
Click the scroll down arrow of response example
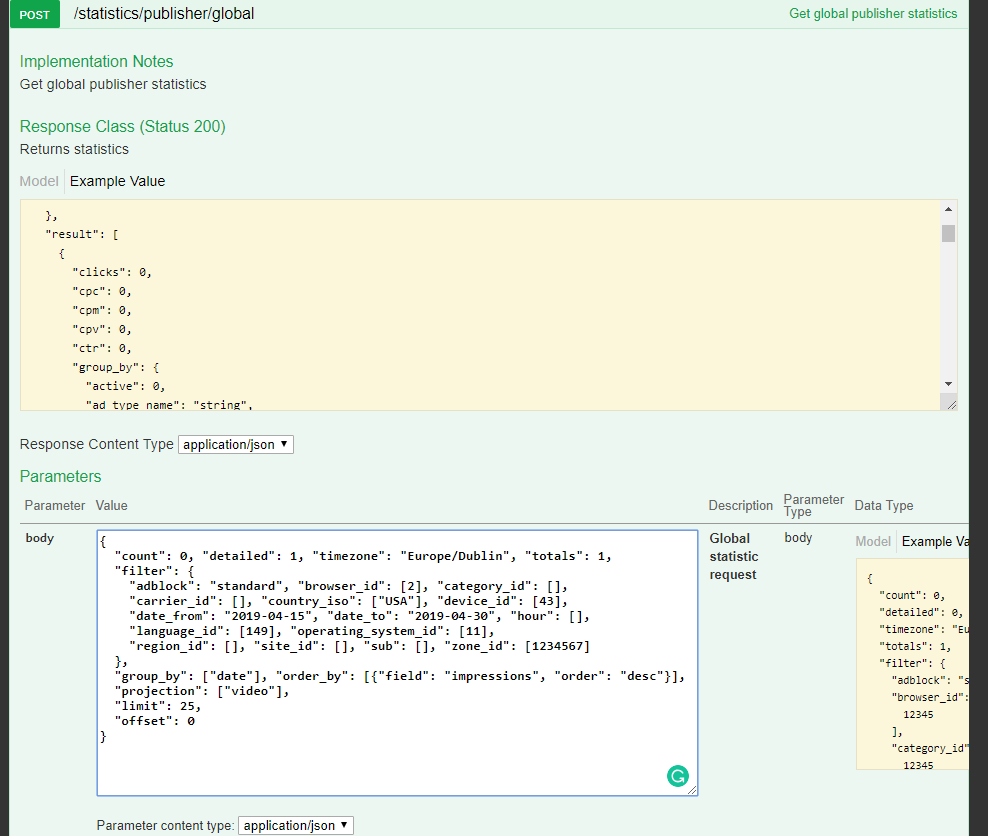(948, 384)
